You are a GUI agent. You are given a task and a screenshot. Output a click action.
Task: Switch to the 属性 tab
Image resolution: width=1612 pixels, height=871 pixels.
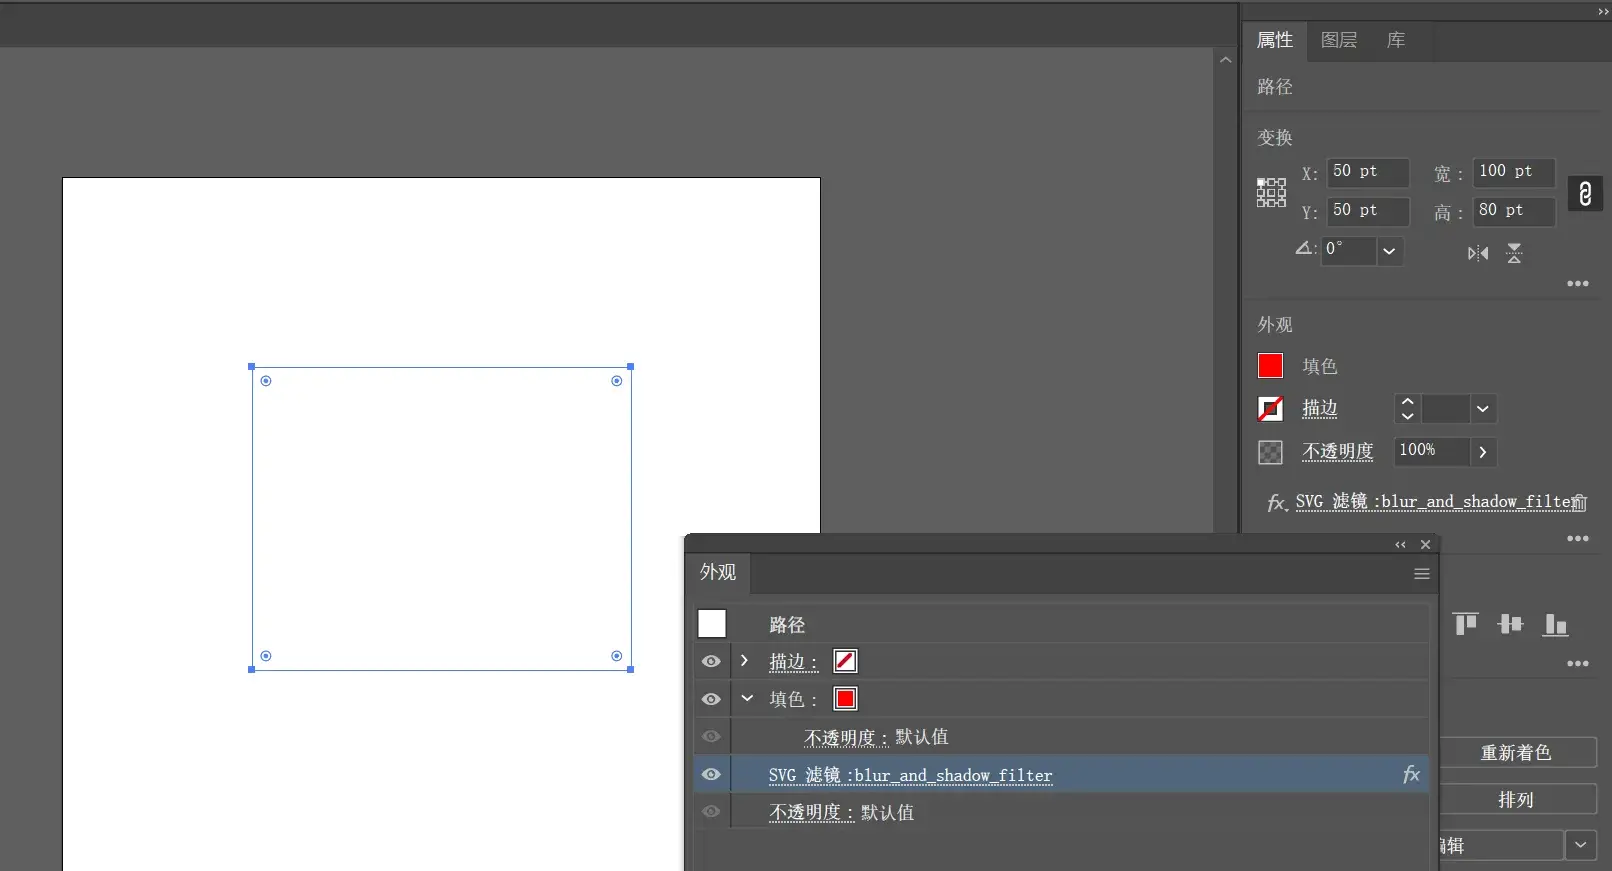click(x=1275, y=40)
